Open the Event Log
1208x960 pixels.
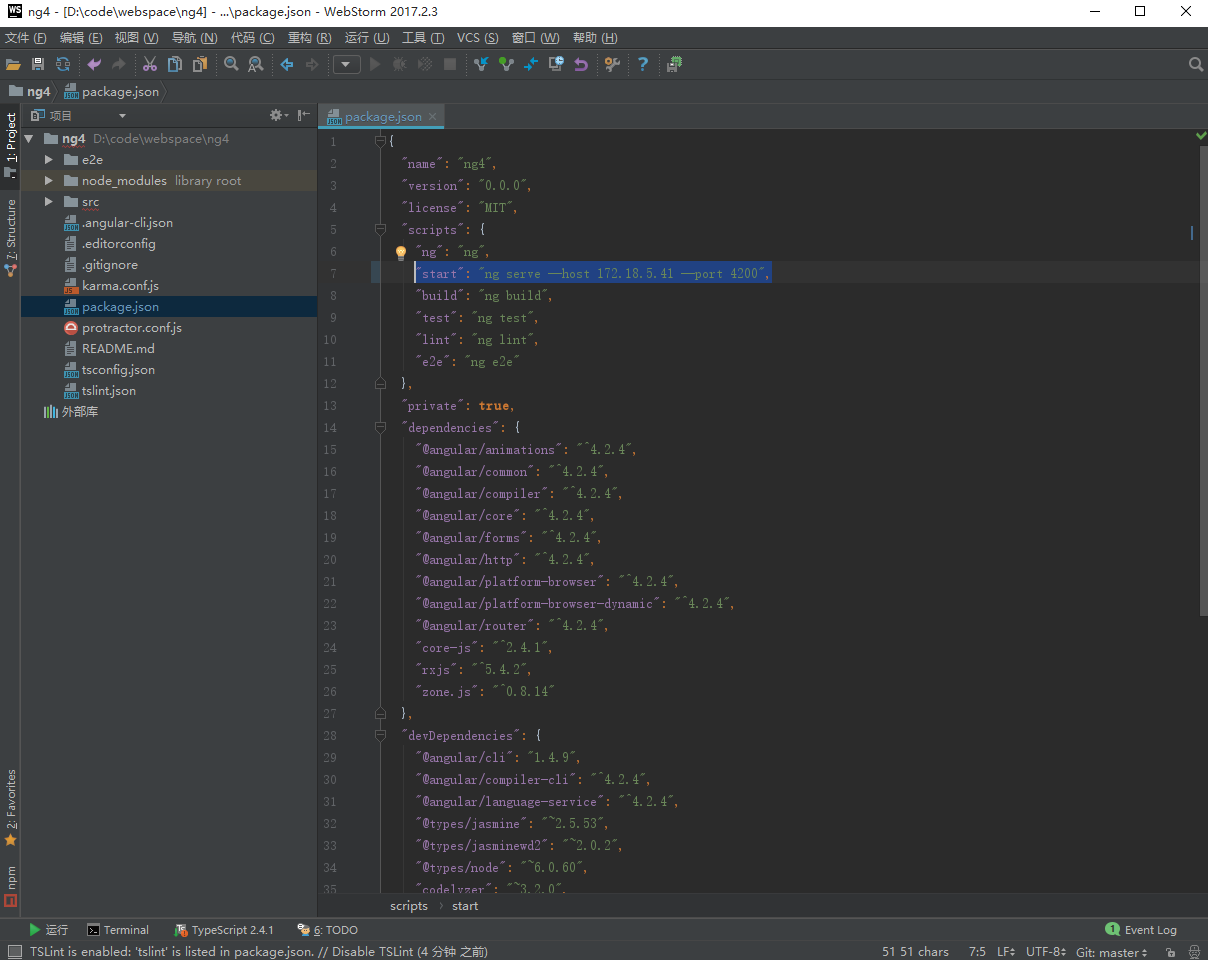(1141, 930)
